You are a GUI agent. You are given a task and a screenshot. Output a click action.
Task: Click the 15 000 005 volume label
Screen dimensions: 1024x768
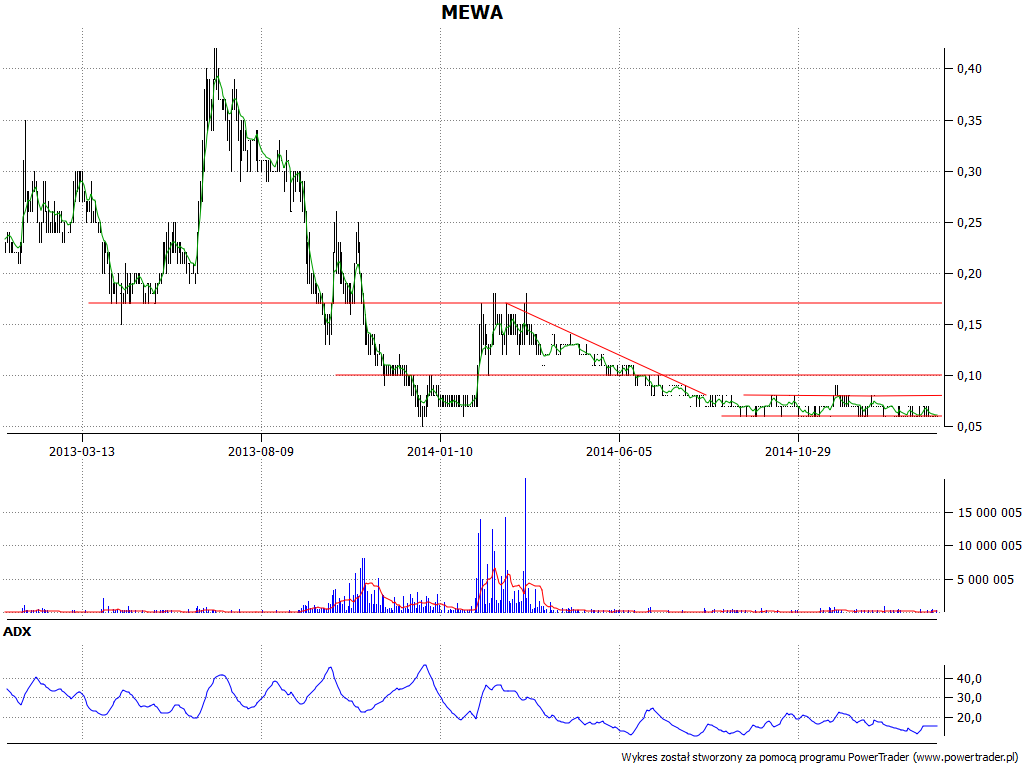pos(989,513)
